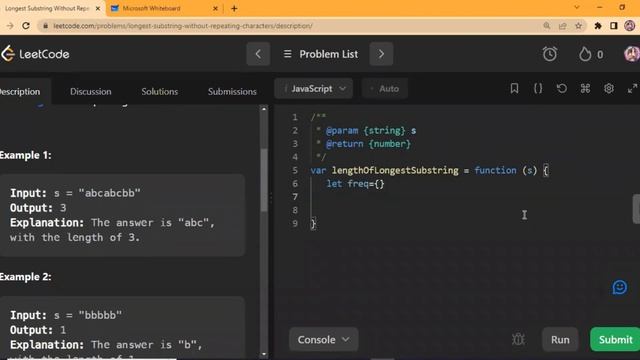Click the description panel scrollbar
Image resolution: width=640 pixels, height=360 pixels.
(264, 180)
